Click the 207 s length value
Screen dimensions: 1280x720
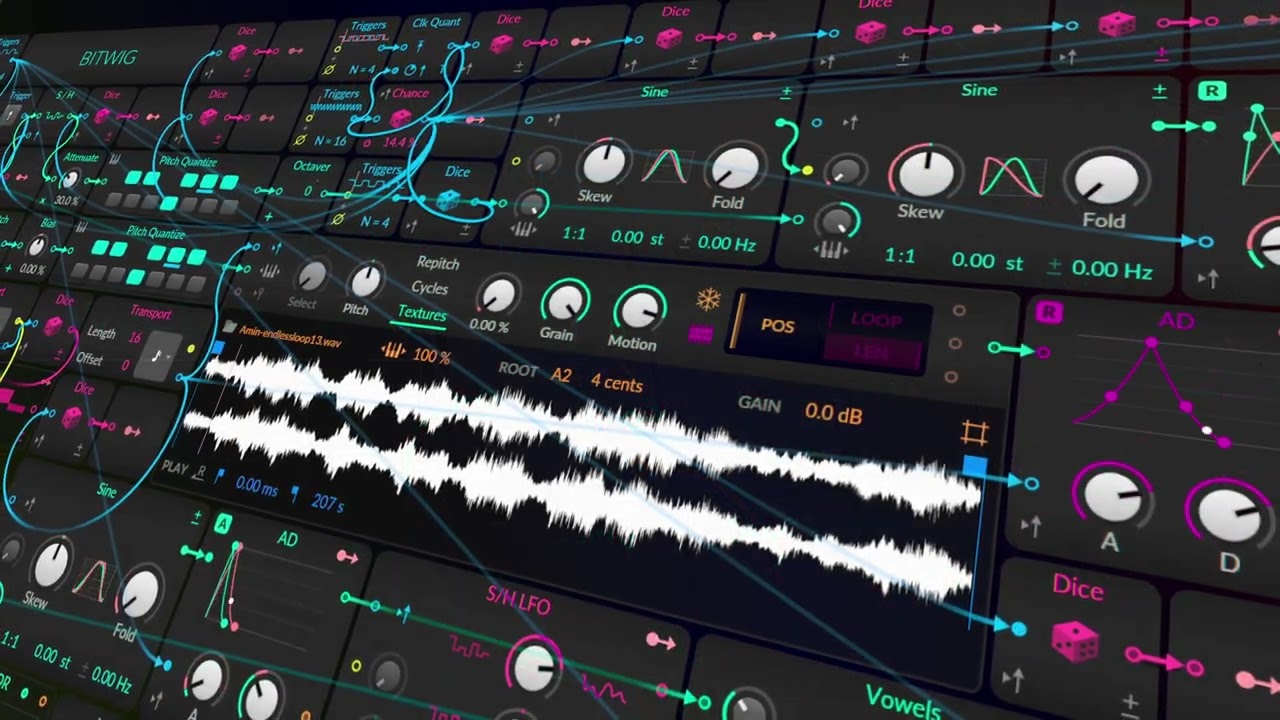[327, 502]
